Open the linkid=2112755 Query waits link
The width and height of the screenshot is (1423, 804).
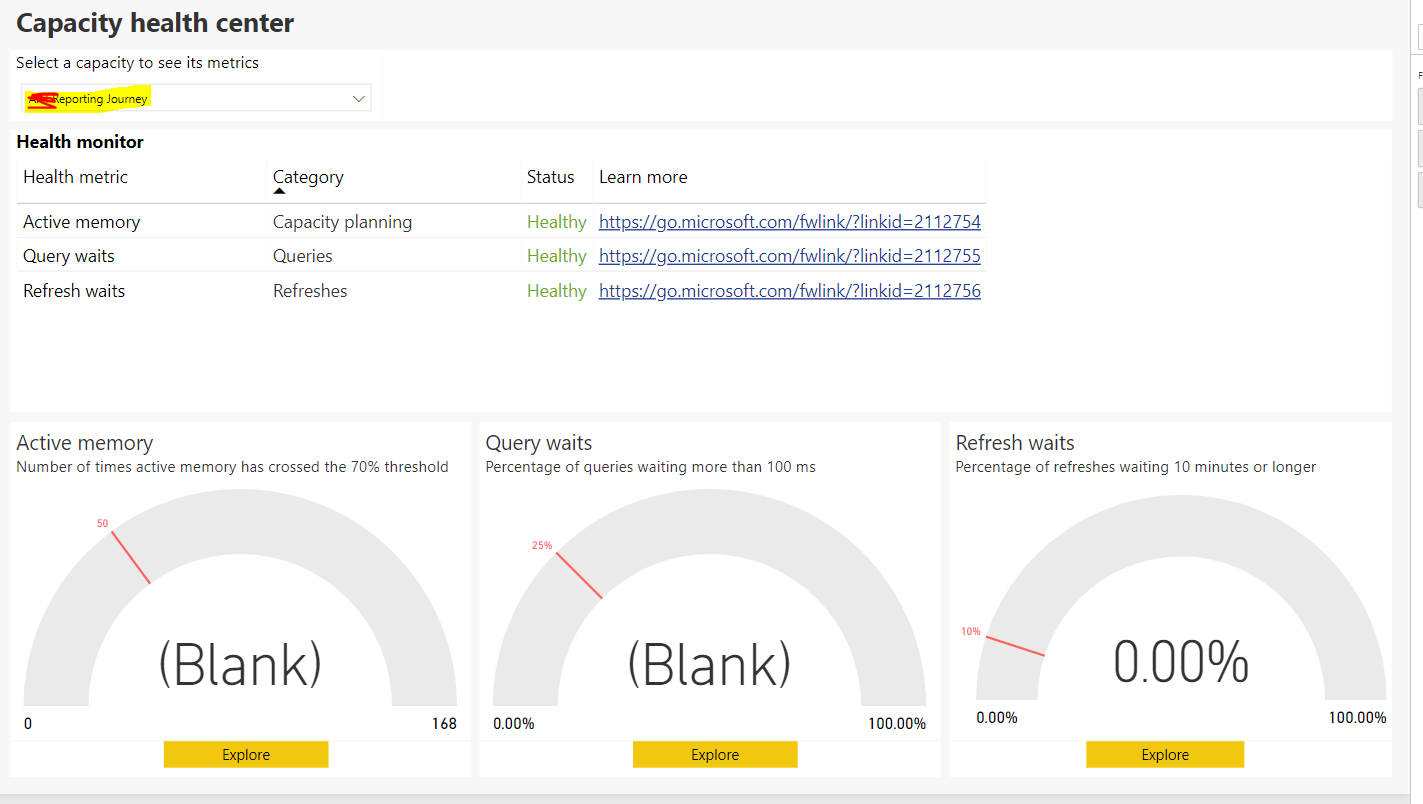pyautogui.click(x=790, y=256)
